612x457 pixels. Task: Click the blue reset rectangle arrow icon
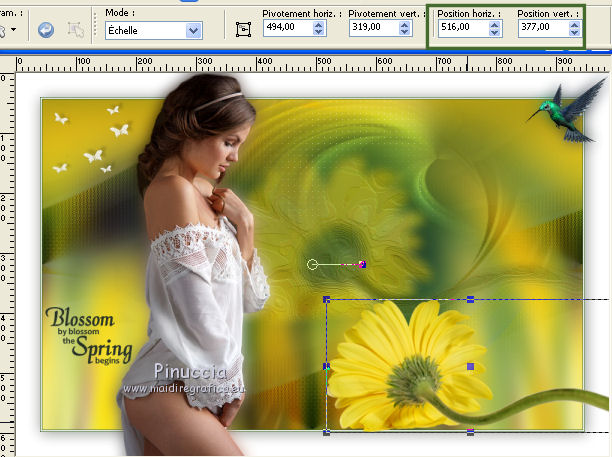coord(46,30)
